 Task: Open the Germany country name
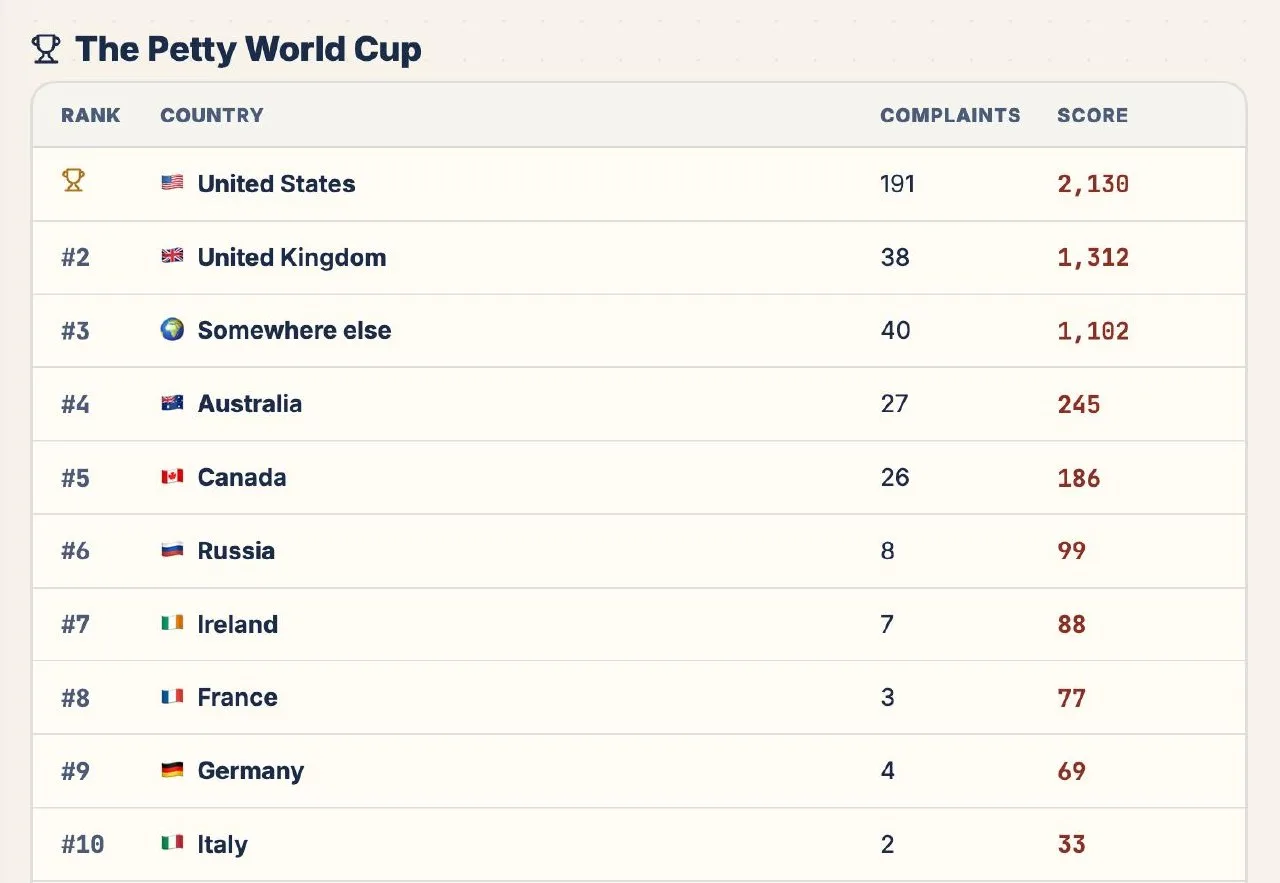(x=251, y=770)
